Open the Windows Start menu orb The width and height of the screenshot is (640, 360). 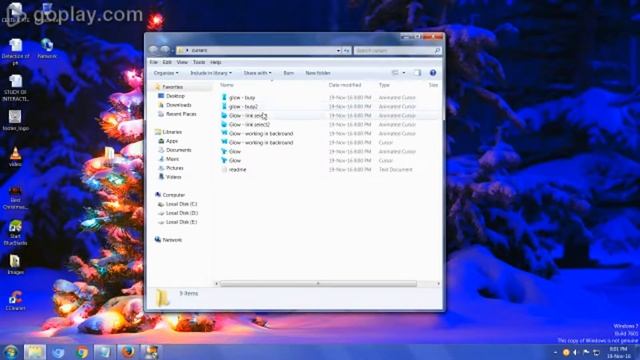(11, 352)
